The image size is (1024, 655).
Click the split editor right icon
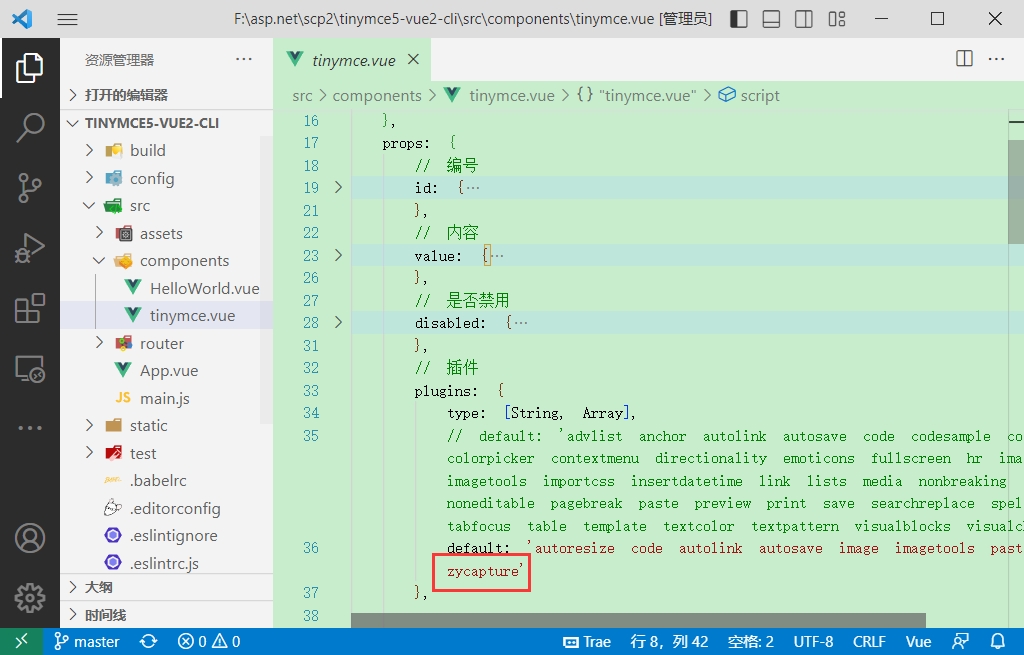[964, 59]
